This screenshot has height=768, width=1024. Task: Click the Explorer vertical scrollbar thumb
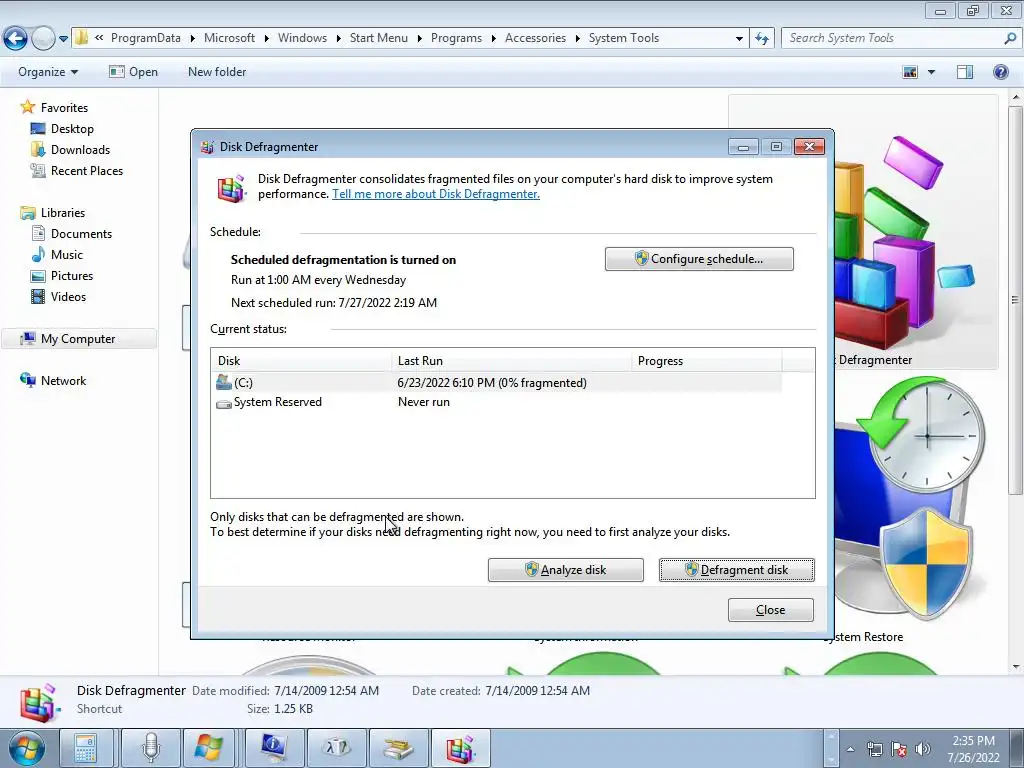1016,300
